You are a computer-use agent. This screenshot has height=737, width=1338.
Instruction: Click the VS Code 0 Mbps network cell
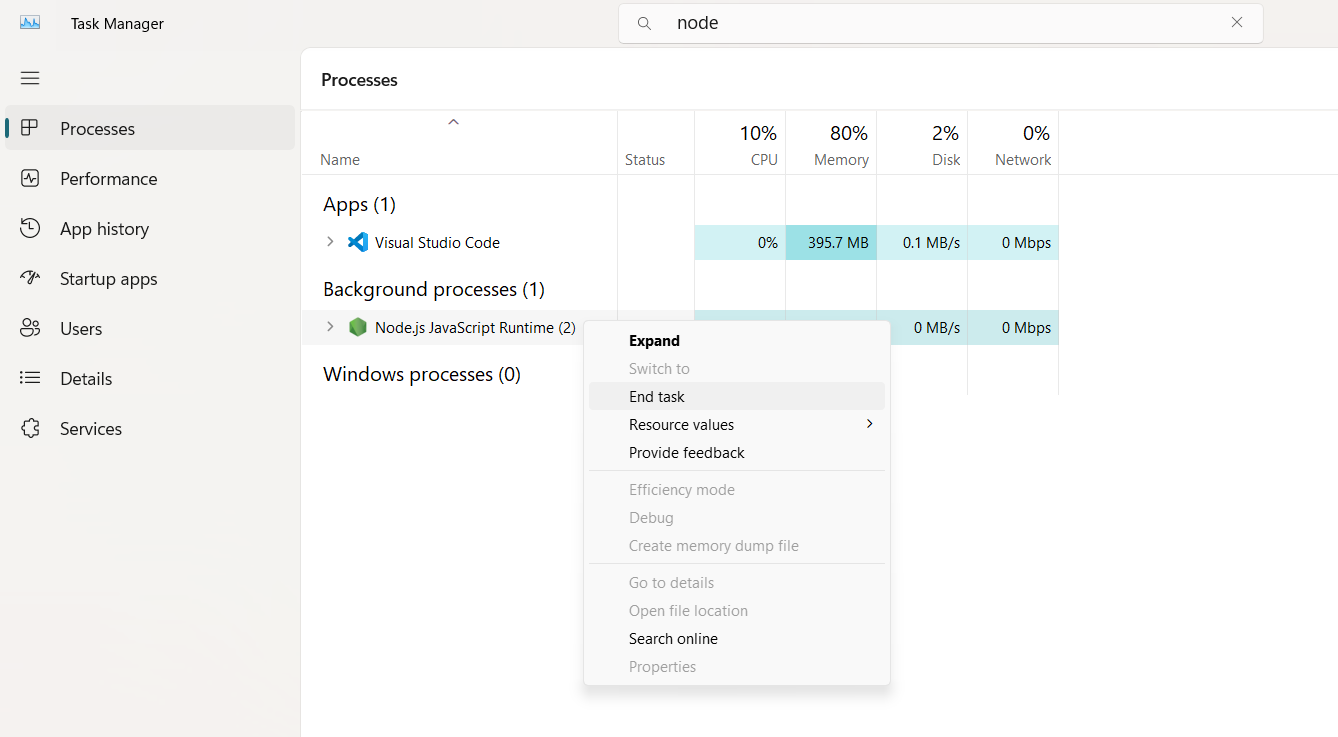1013,242
